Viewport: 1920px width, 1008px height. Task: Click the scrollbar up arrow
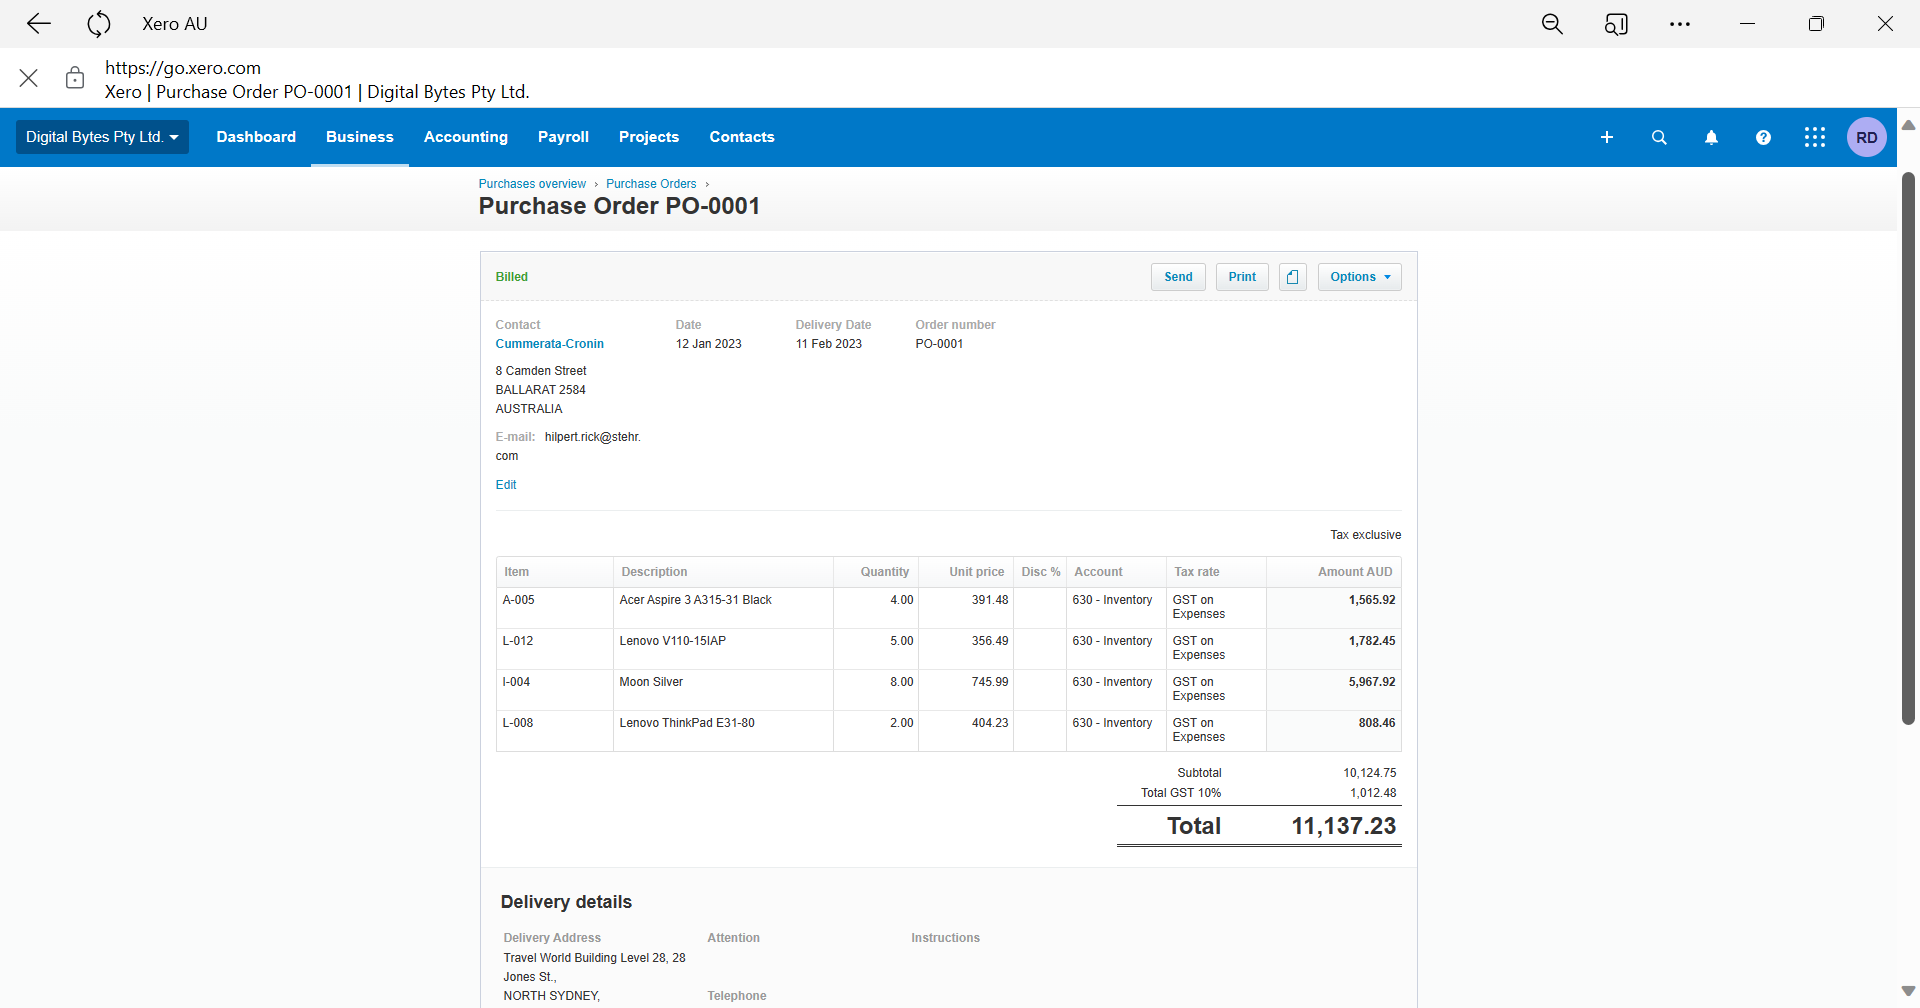(1908, 125)
